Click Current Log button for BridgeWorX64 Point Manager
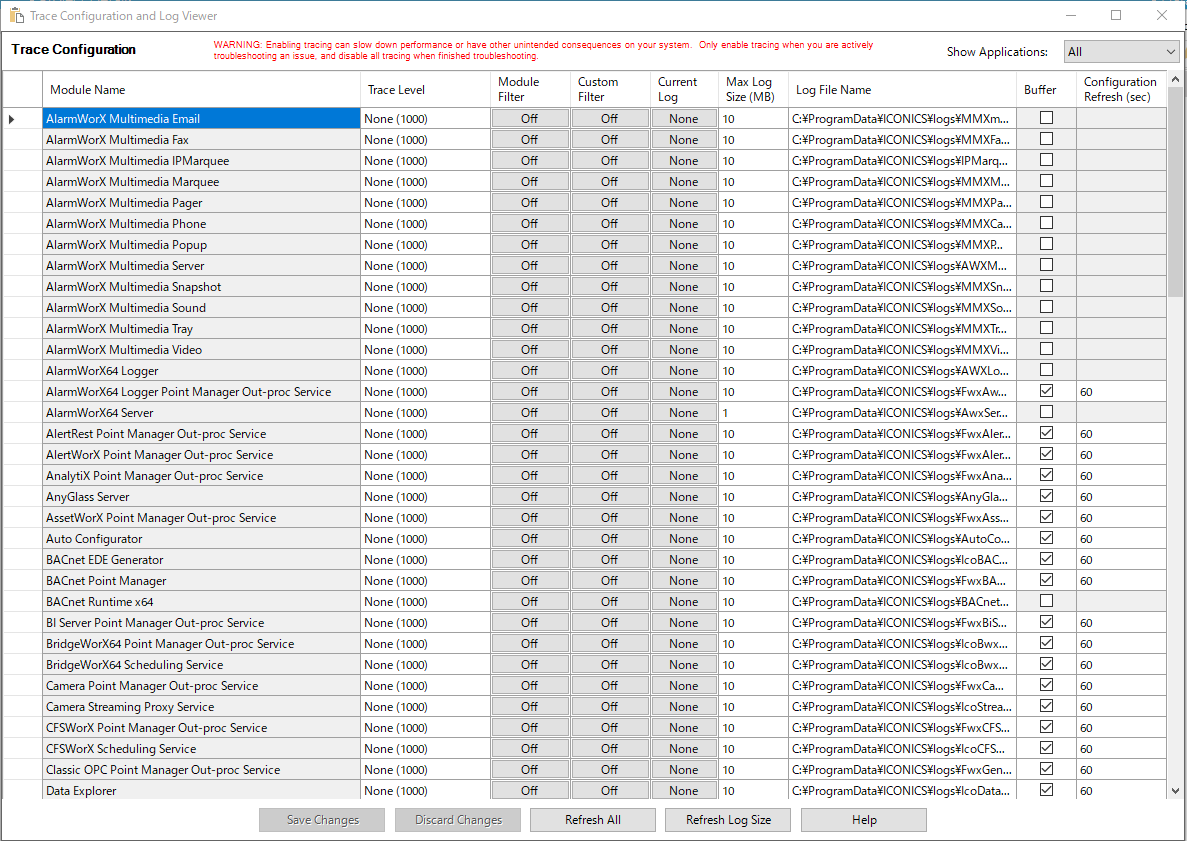1187x841 pixels. pyautogui.click(x=684, y=643)
